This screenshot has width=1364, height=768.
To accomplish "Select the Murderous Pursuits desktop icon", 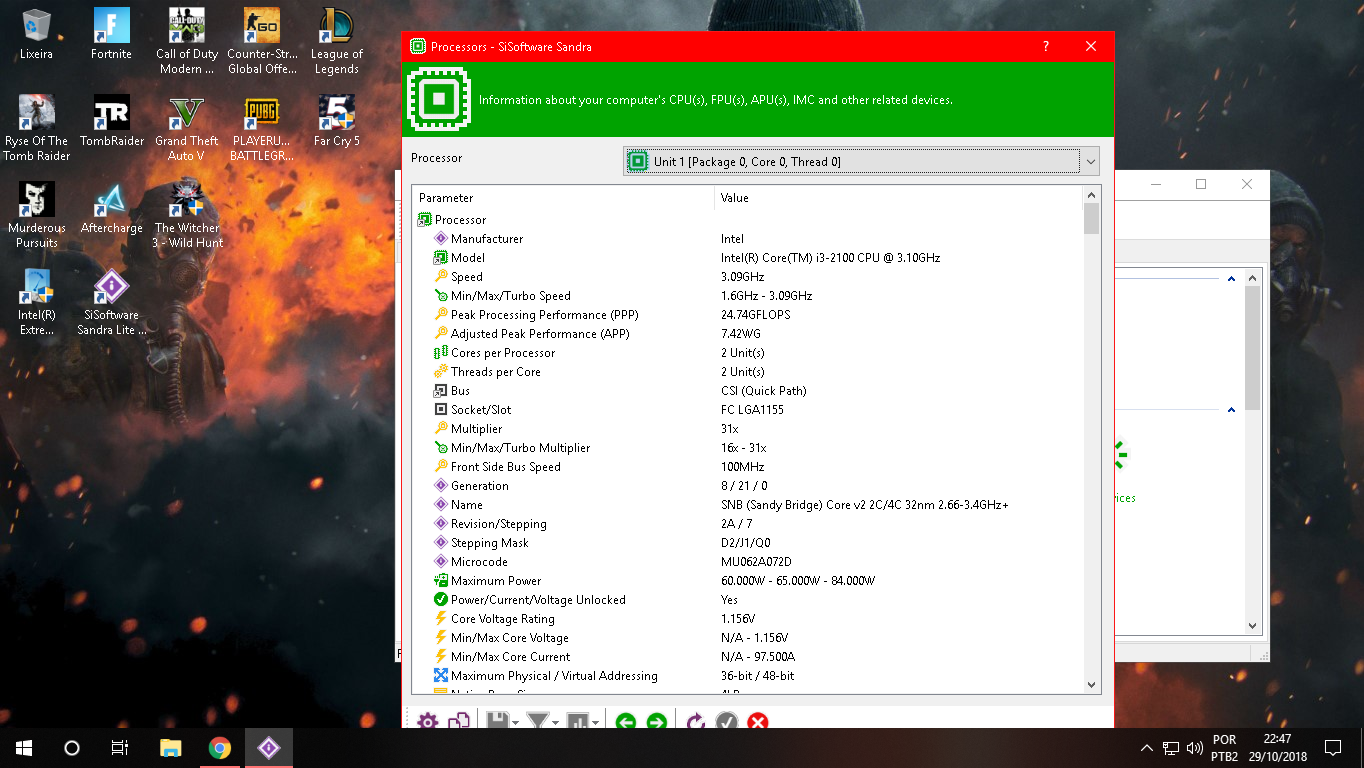I will pos(37,215).
